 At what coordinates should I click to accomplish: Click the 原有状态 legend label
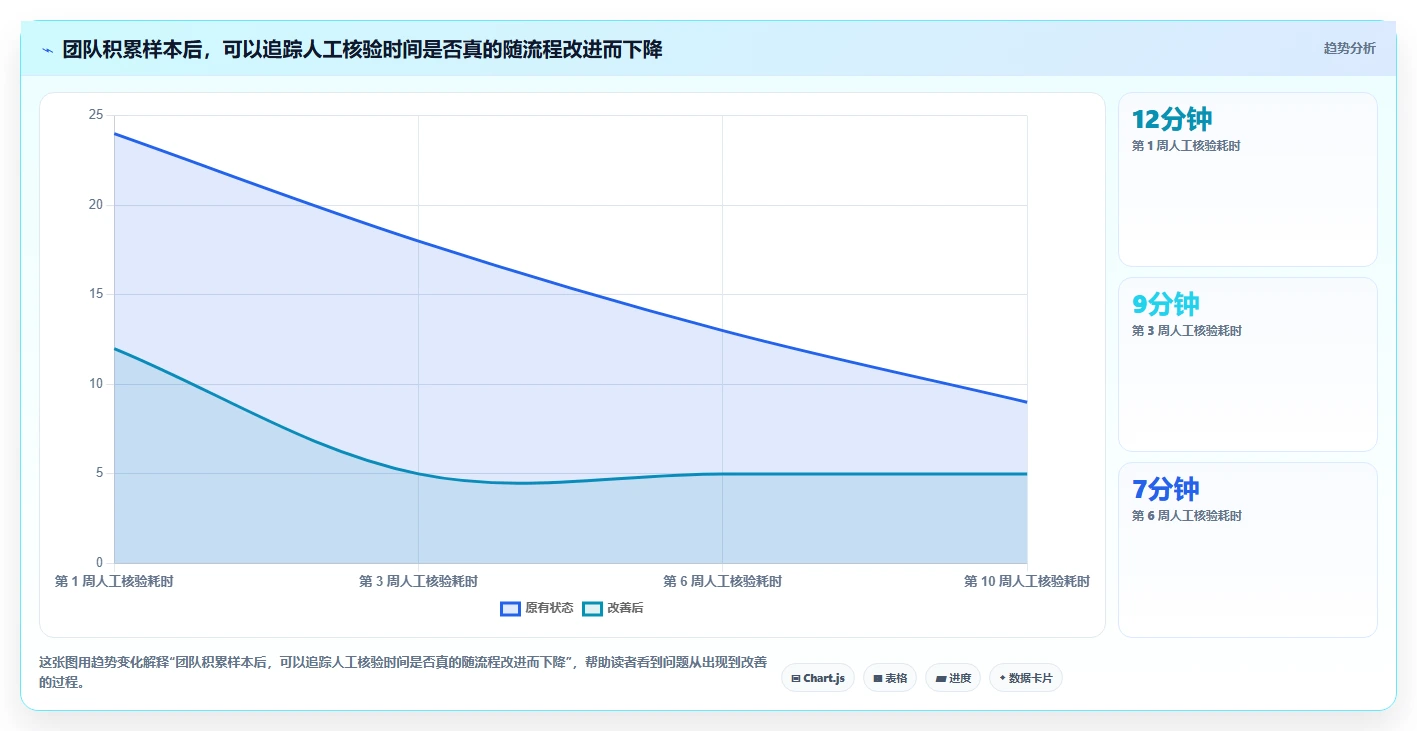549,608
